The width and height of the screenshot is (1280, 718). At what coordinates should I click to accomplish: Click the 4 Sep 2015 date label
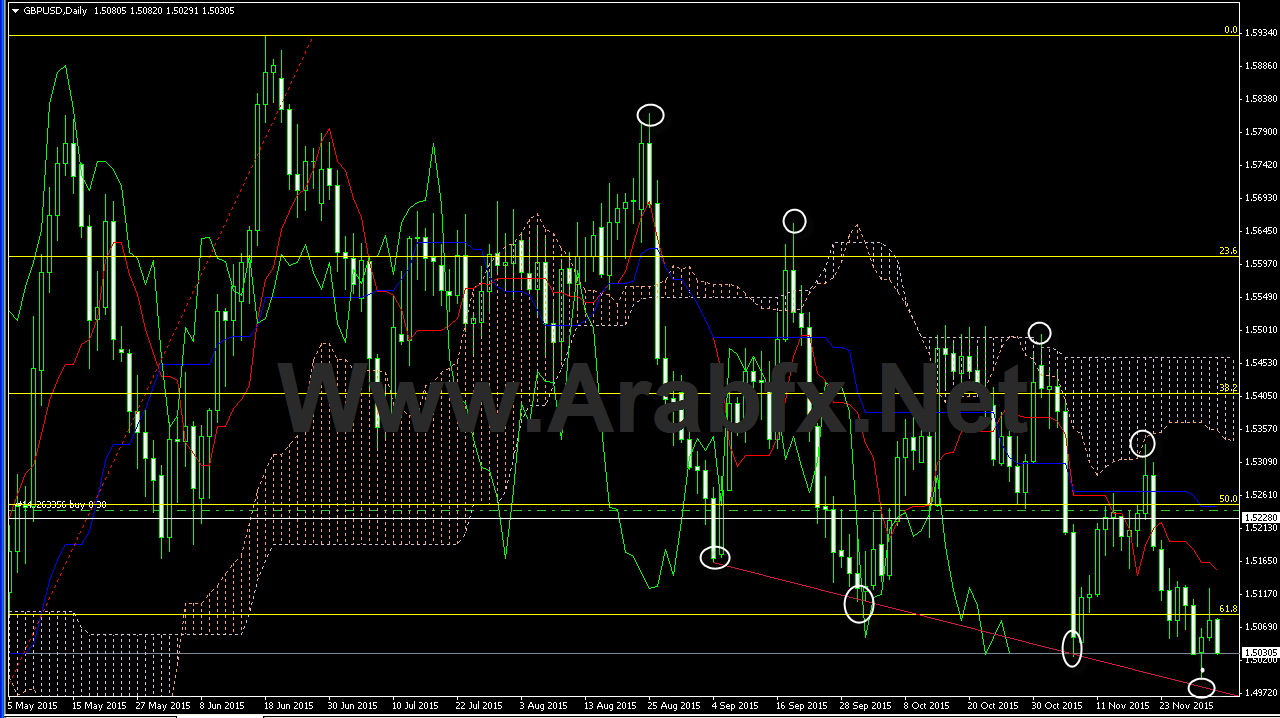click(x=735, y=706)
